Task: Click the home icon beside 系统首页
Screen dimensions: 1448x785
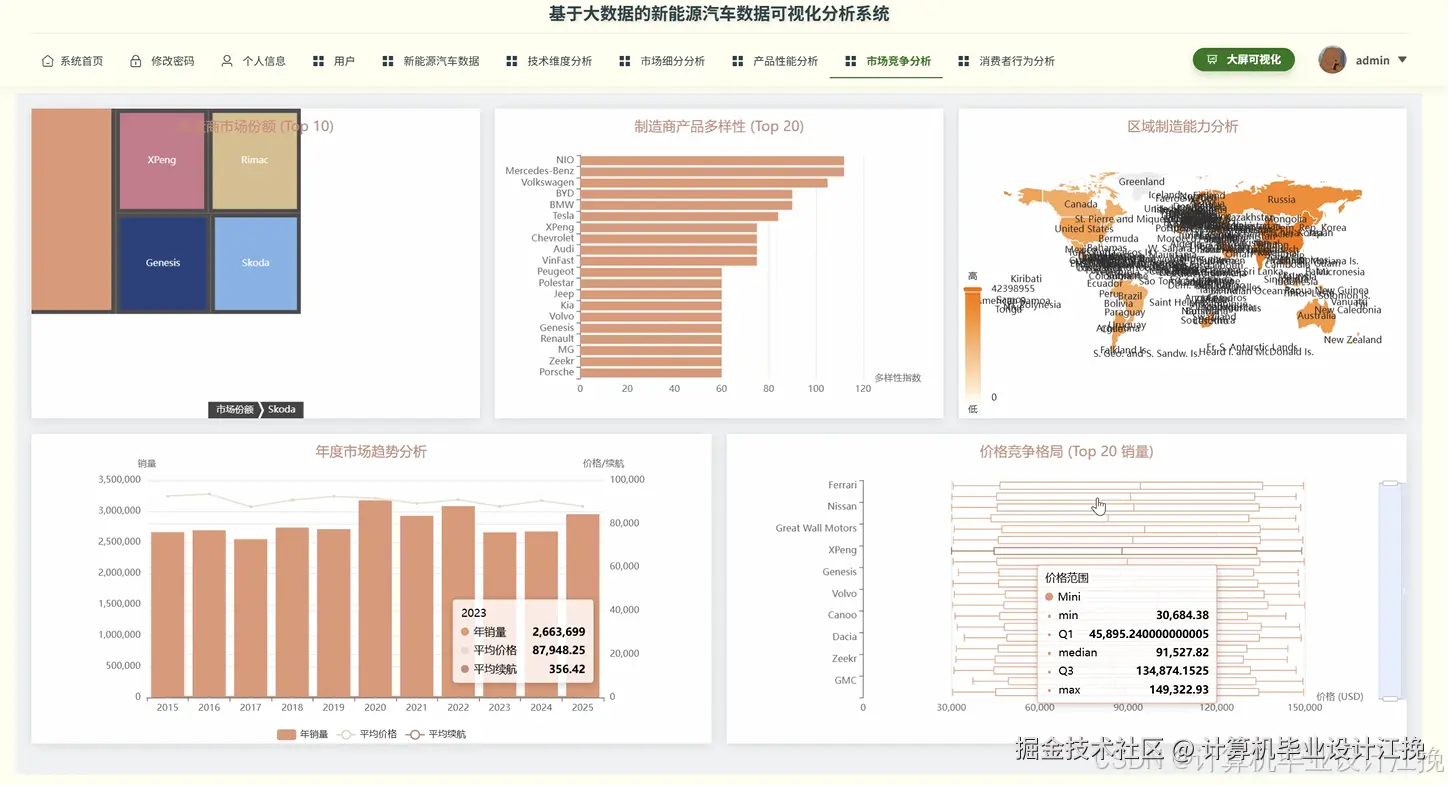Action: point(47,61)
